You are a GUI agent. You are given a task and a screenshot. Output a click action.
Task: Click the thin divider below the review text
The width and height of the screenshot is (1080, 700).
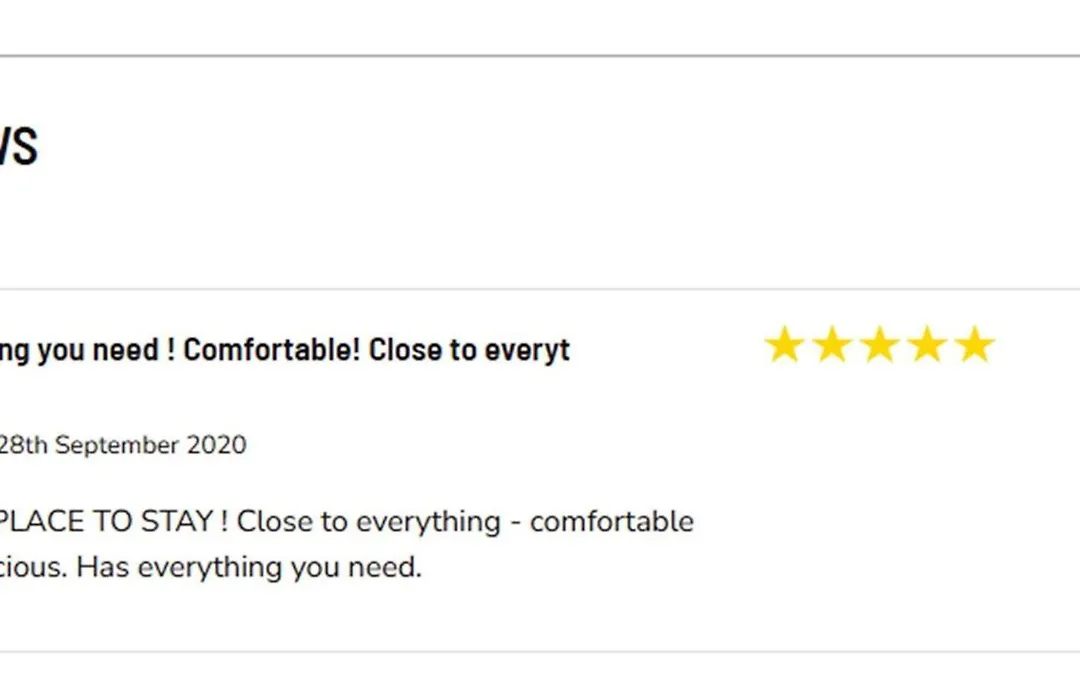coord(540,652)
